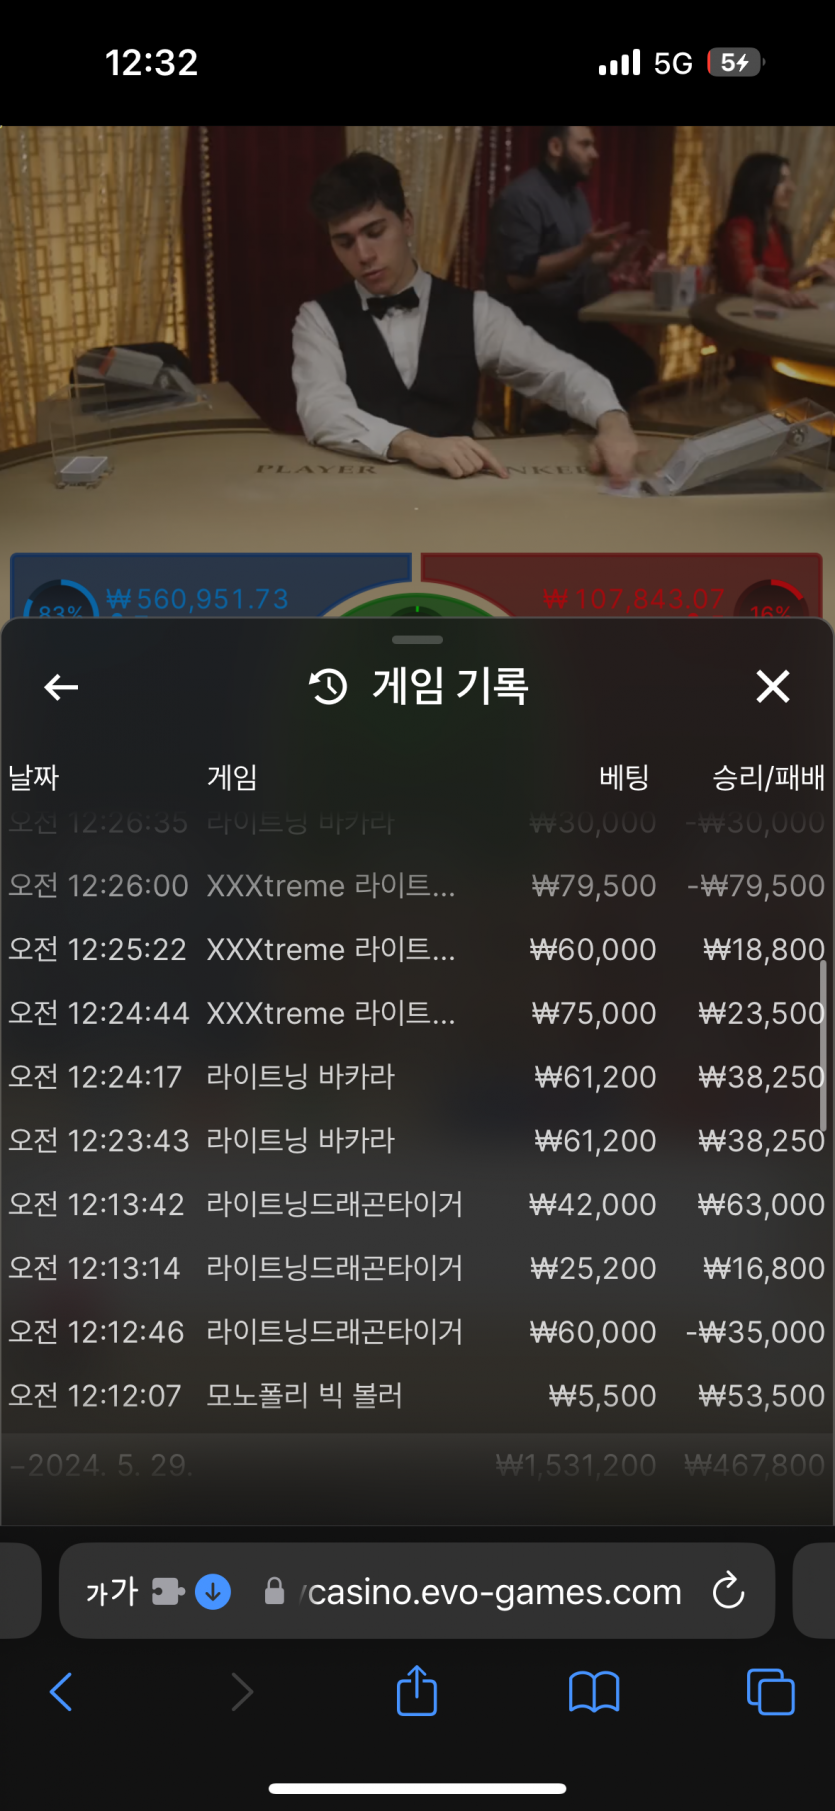Tap the game history scrollbar
835x1811 pixels.
pos(823,1045)
